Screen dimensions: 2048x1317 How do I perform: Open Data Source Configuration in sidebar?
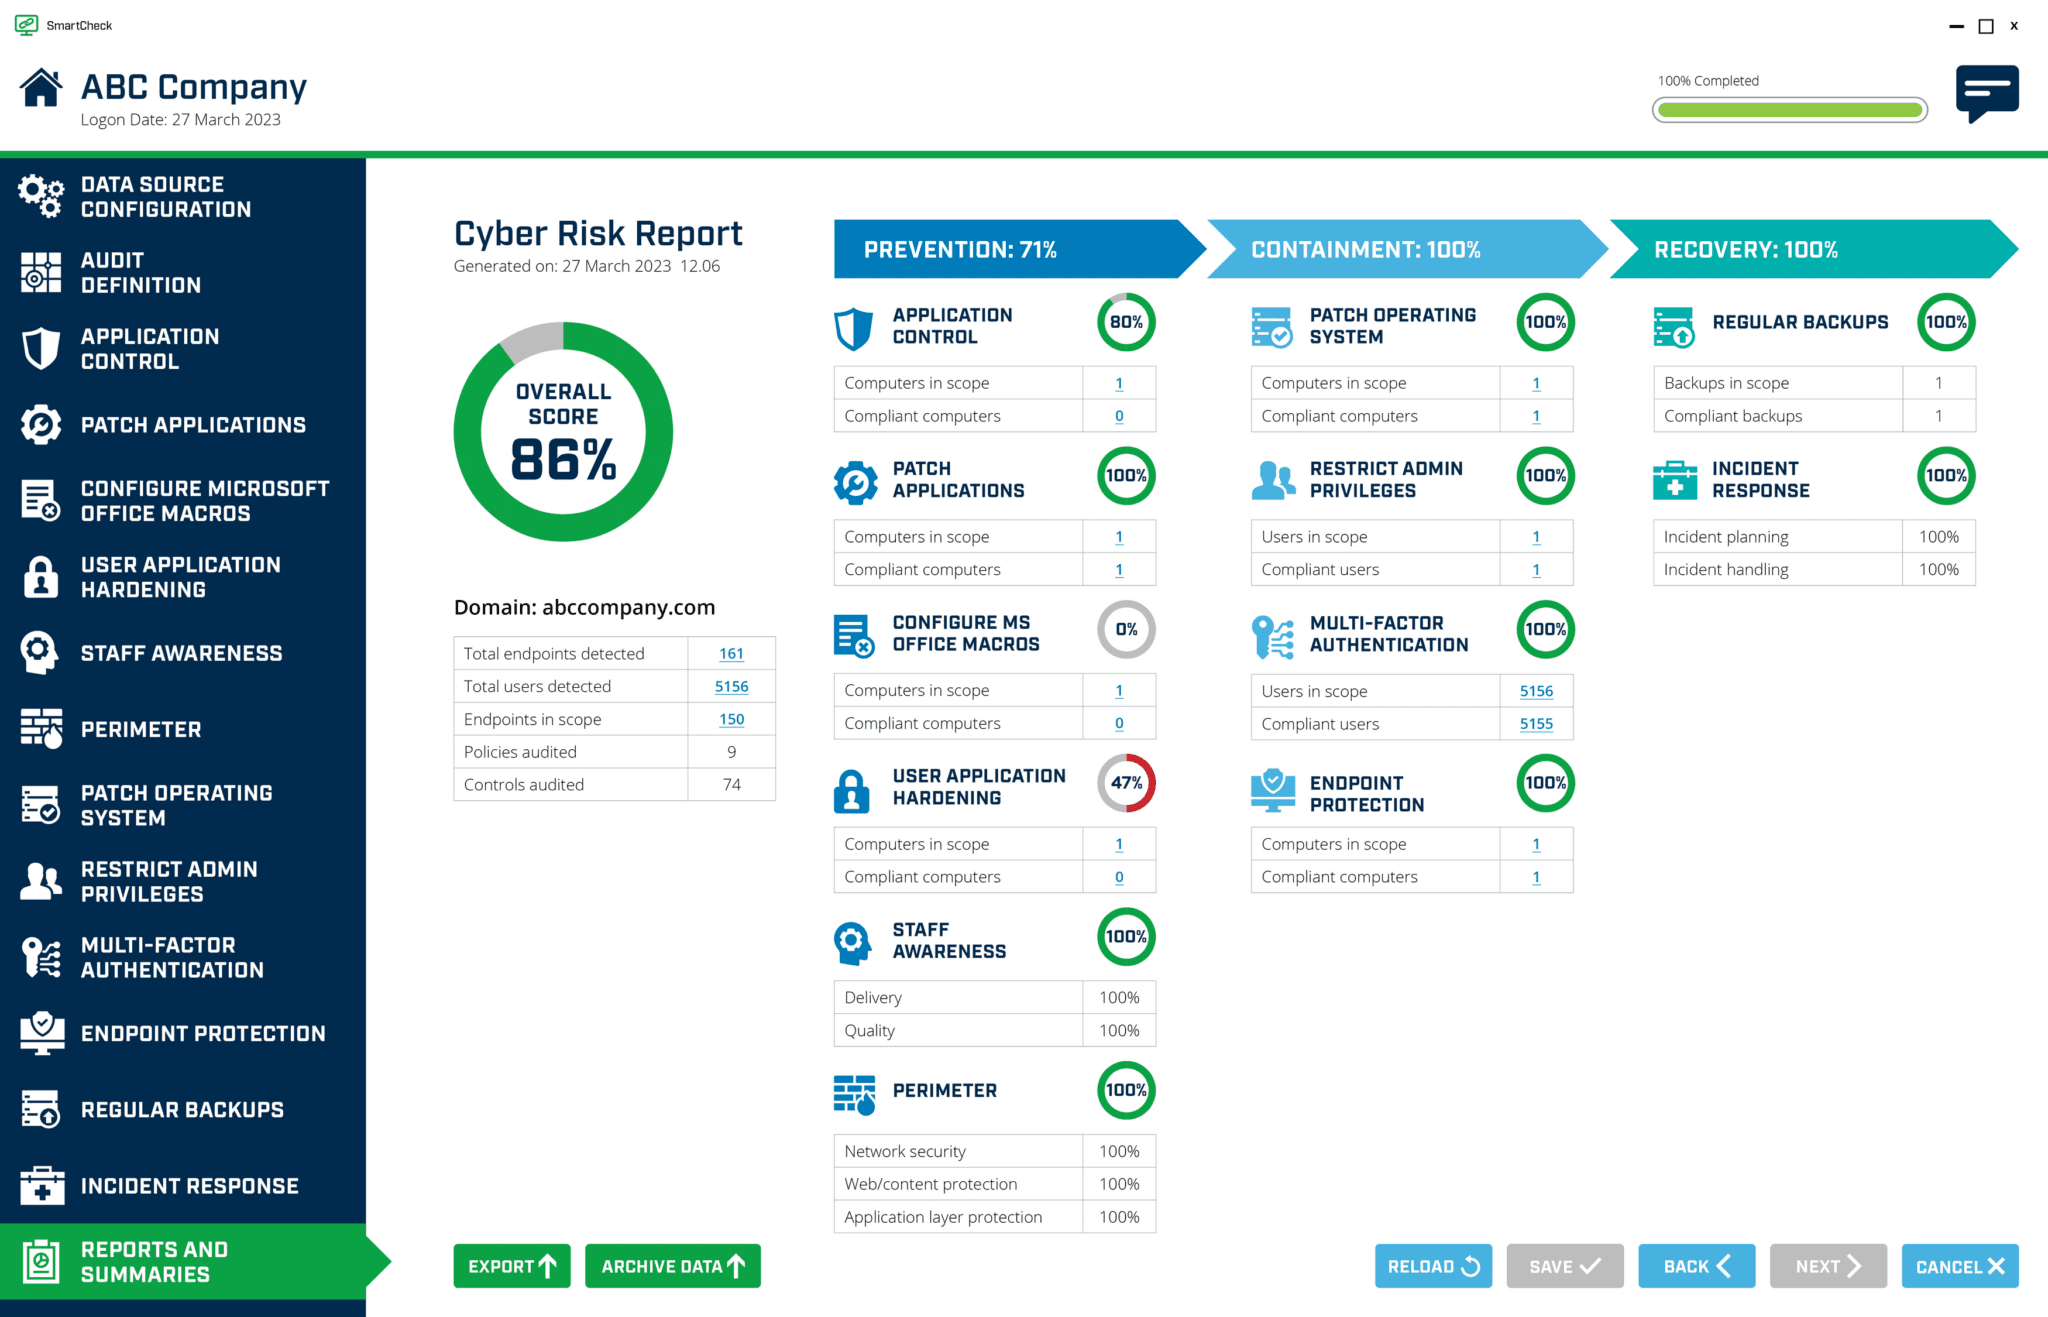[40, 196]
